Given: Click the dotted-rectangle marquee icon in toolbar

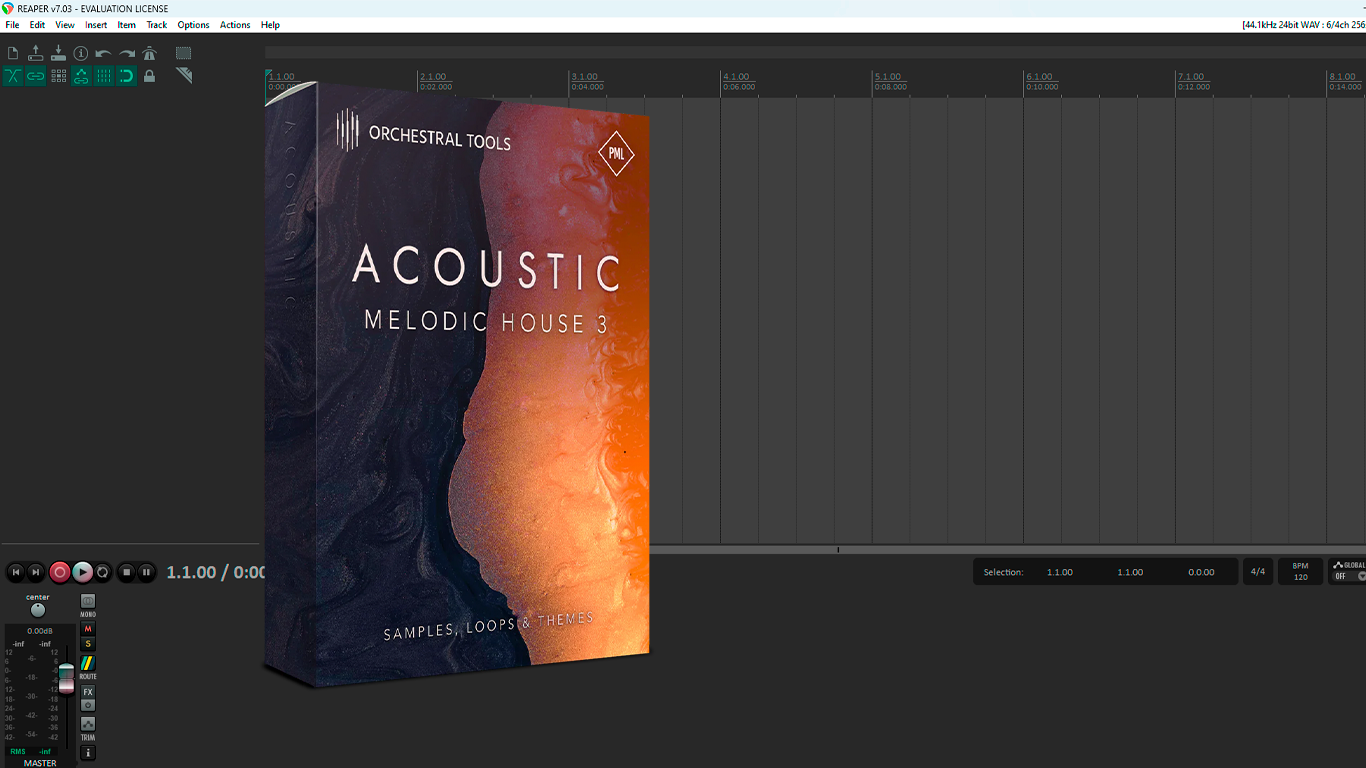Looking at the screenshot, I should click(x=184, y=53).
